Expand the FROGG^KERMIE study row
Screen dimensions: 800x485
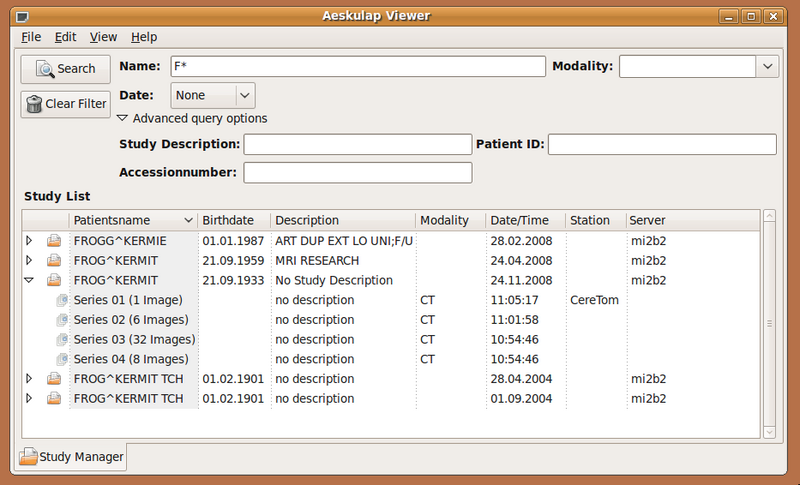pyautogui.click(x=29, y=241)
